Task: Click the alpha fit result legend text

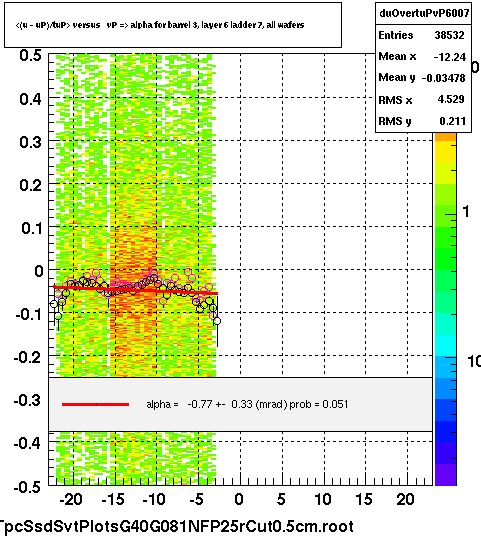Action: [247, 404]
